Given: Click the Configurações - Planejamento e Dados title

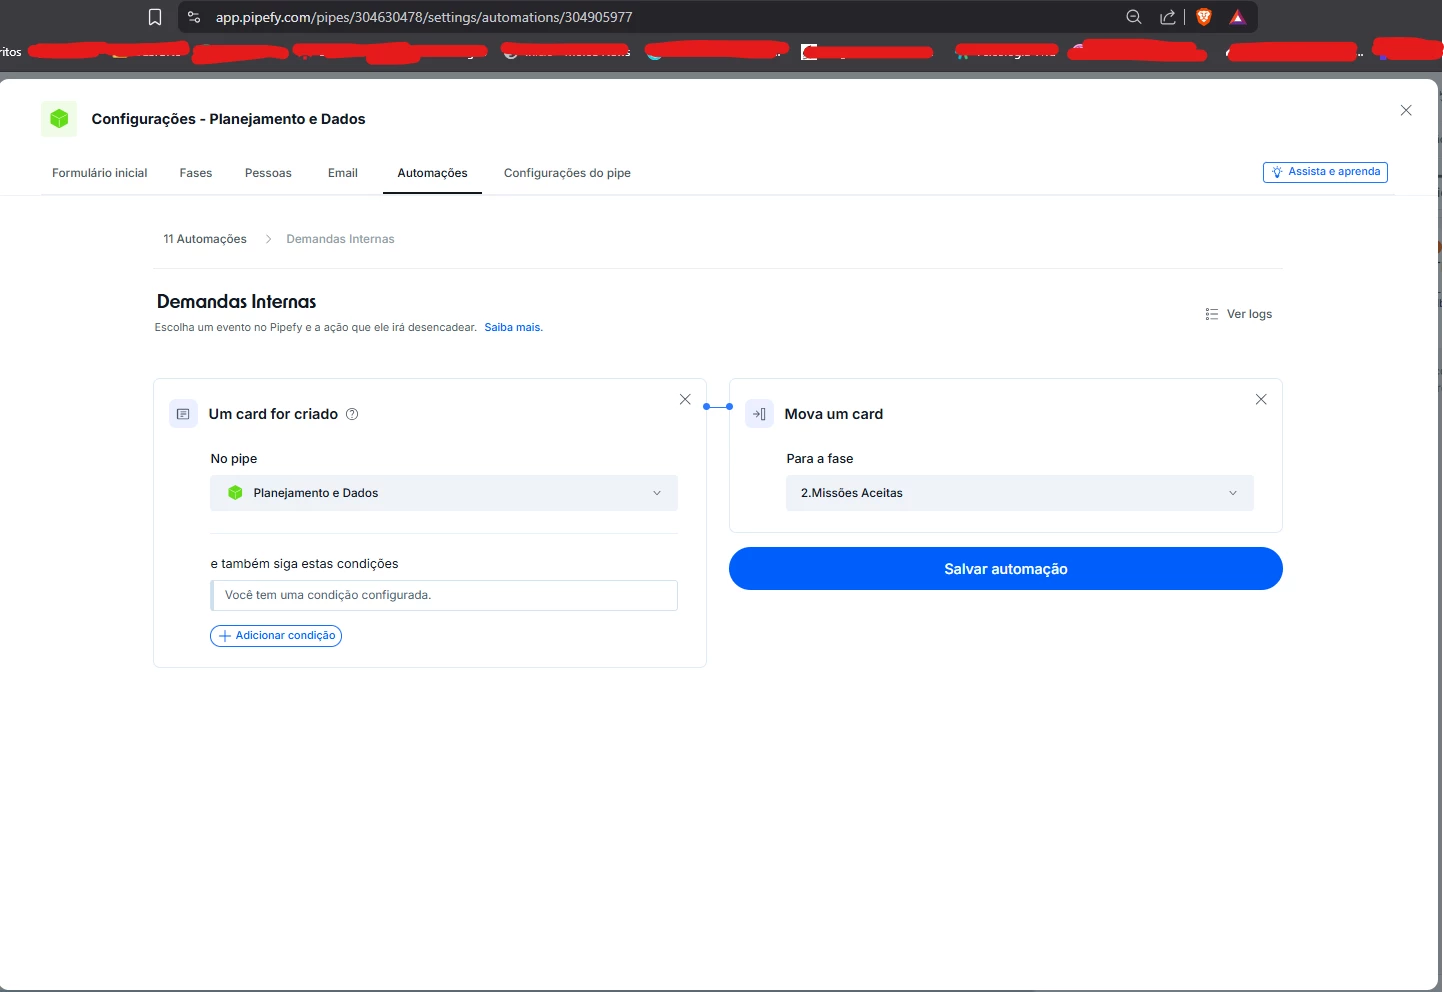Looking at the screenshot, I should coord(228,119).
